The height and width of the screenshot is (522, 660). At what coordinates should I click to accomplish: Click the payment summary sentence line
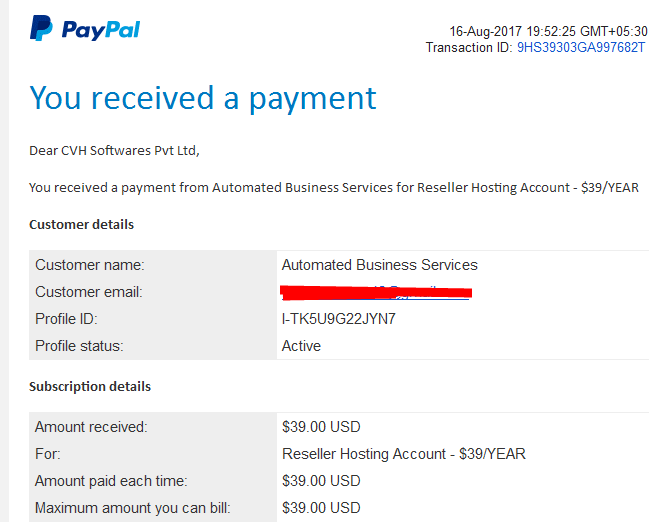tap(334, 187)
